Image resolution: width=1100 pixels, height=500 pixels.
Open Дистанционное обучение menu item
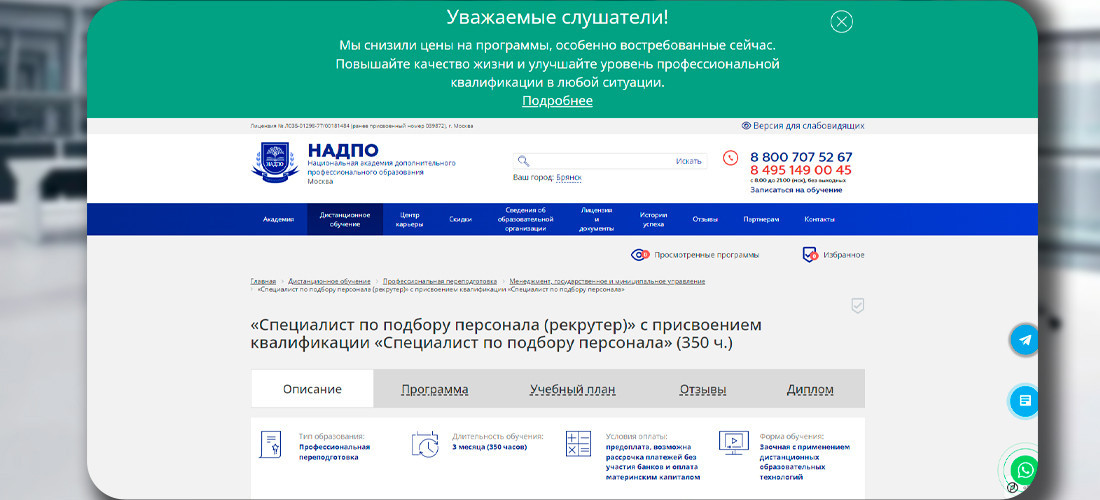(x=345, y=219)
